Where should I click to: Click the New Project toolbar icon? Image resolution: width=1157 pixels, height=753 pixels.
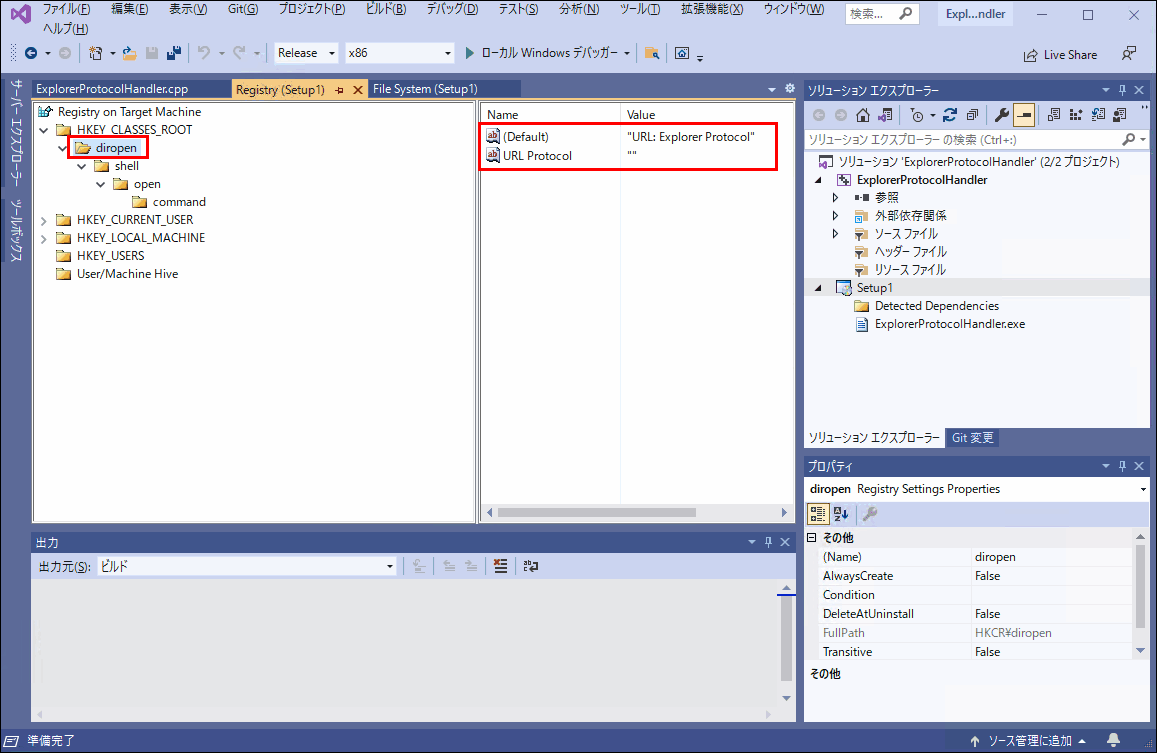click(x=96, y=53)
